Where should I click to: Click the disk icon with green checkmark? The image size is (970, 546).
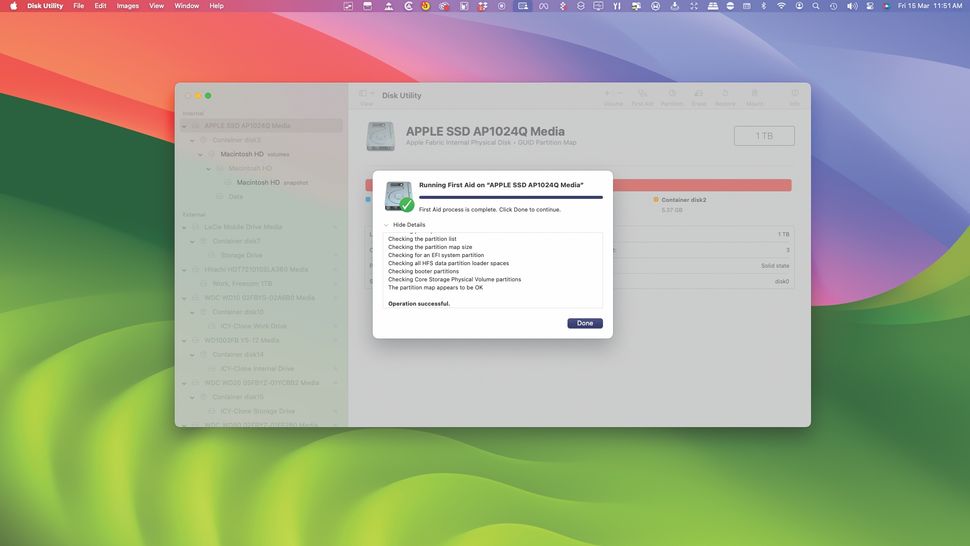click(399, 196)
